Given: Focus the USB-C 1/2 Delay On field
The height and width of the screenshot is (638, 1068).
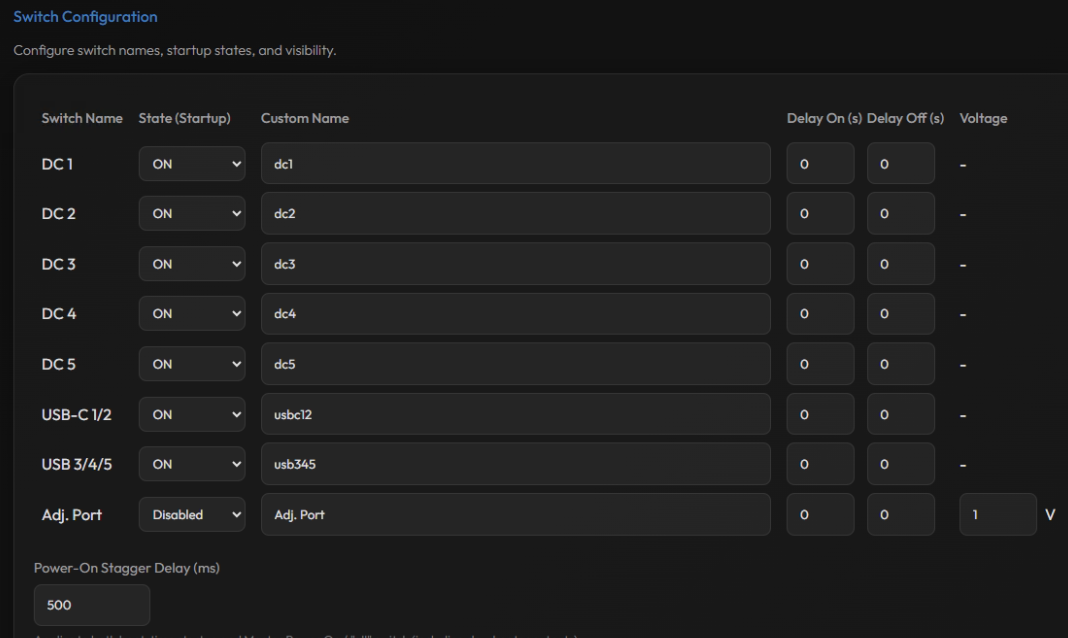Looking at the screenshot, I should tap(820, 414).
